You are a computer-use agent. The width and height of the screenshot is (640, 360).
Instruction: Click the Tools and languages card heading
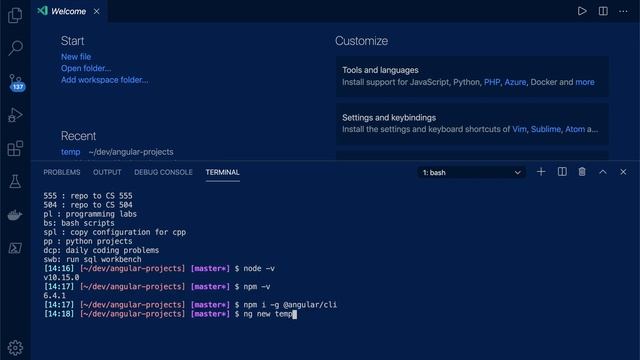[380, 70]
